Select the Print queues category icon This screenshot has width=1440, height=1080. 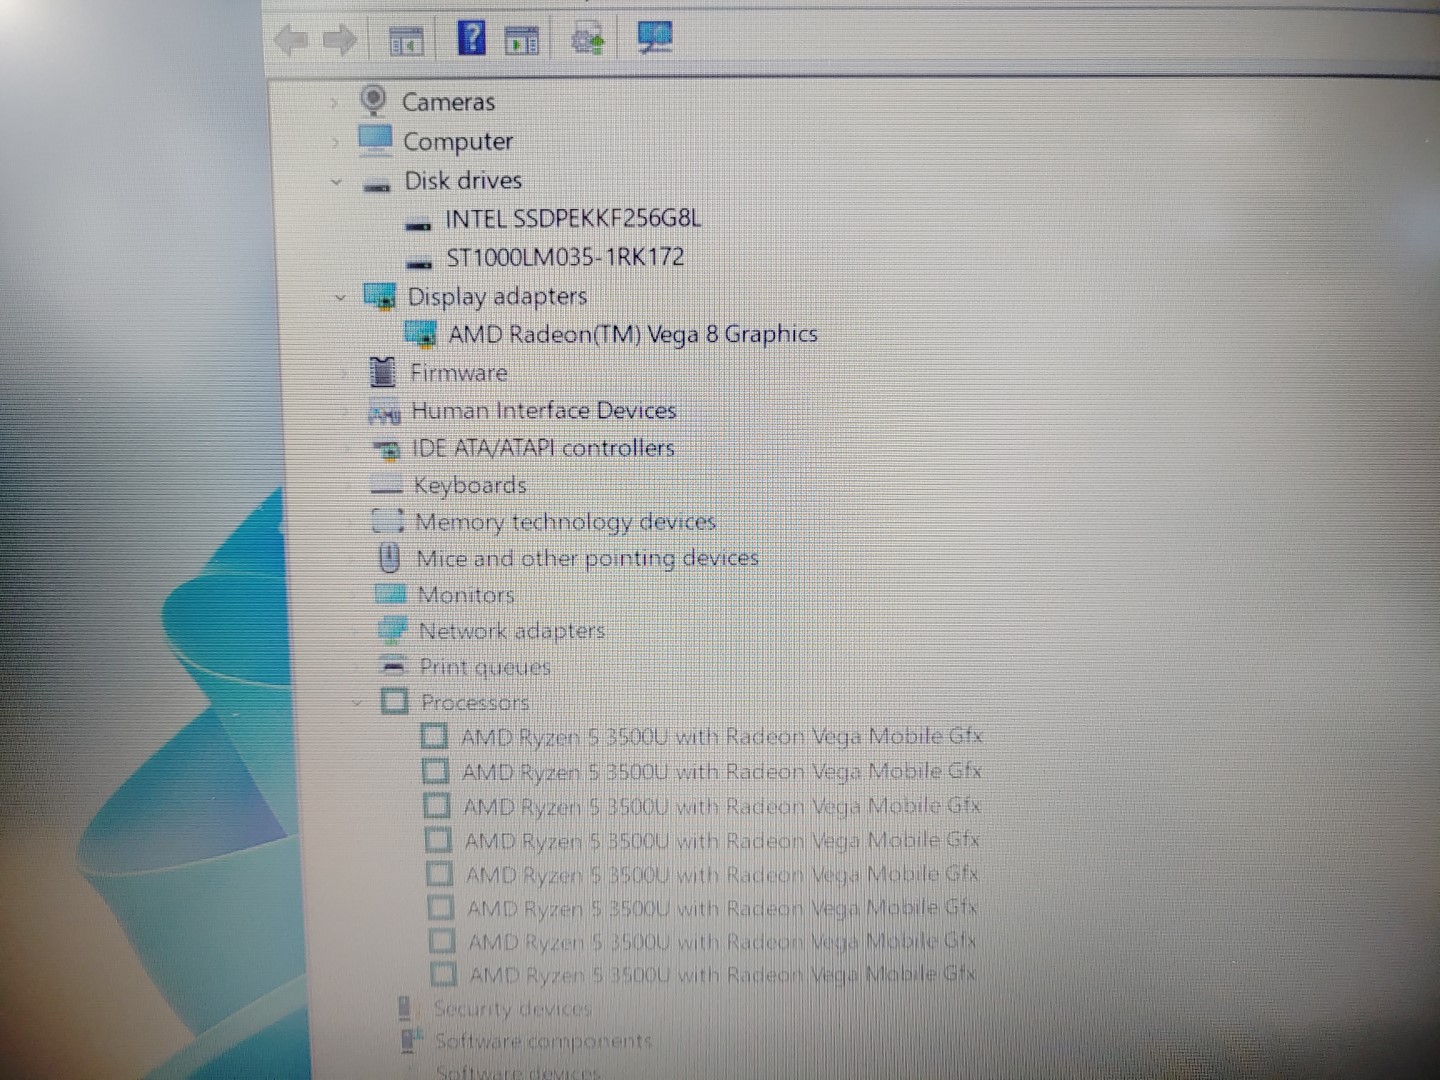394,666
